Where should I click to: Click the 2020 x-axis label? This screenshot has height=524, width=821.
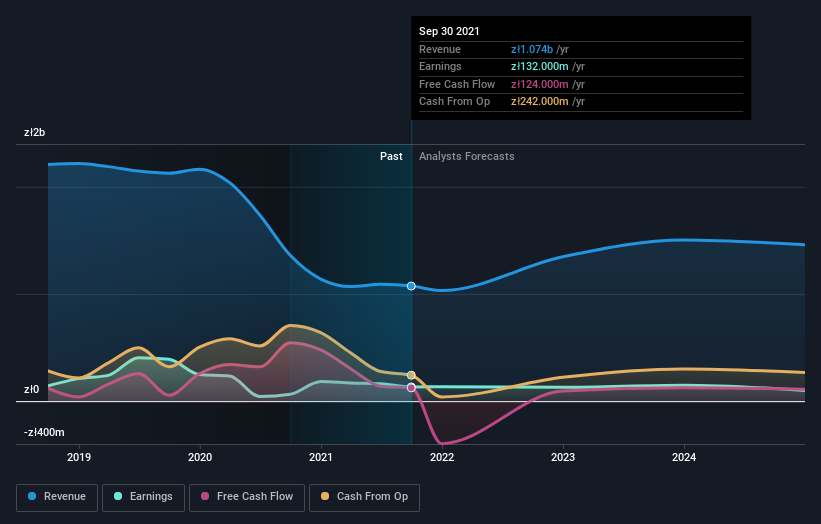pos(200,457)
